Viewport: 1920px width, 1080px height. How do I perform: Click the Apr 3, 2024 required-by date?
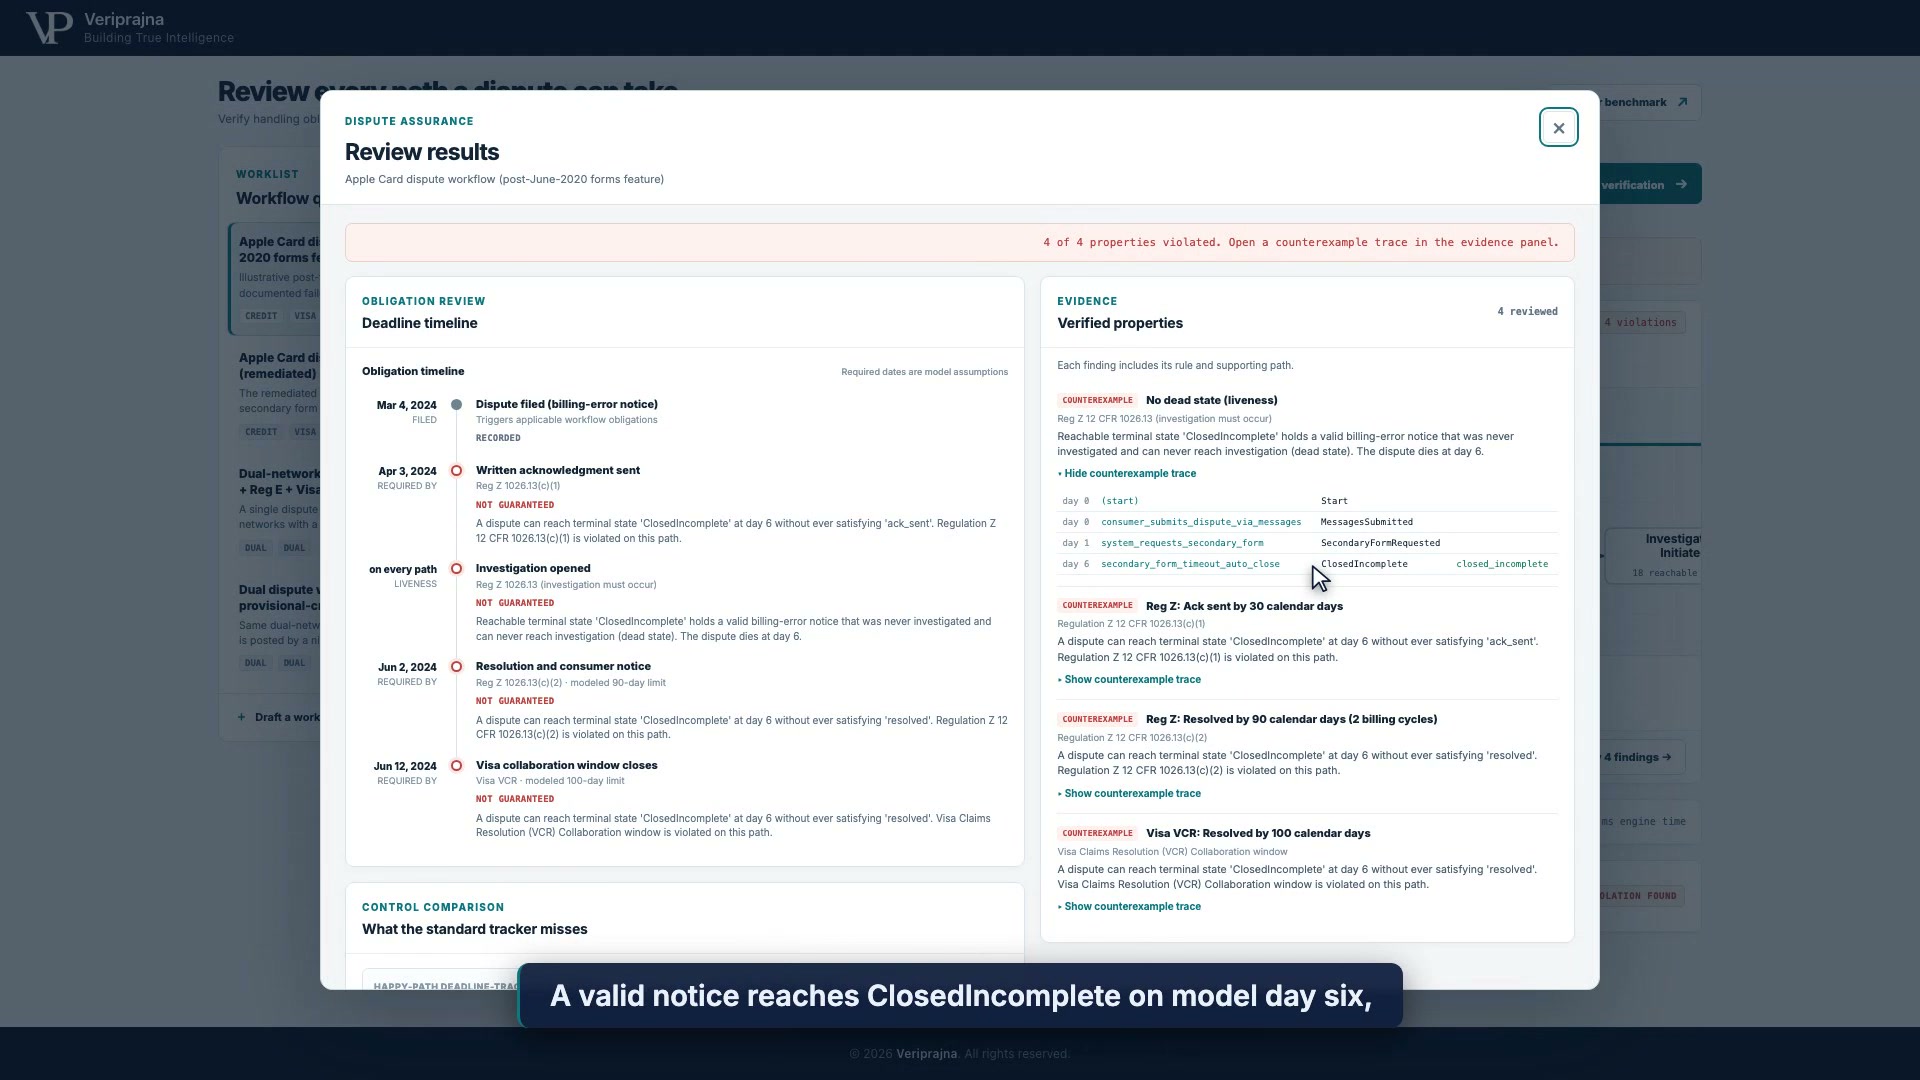pos(407,472)
